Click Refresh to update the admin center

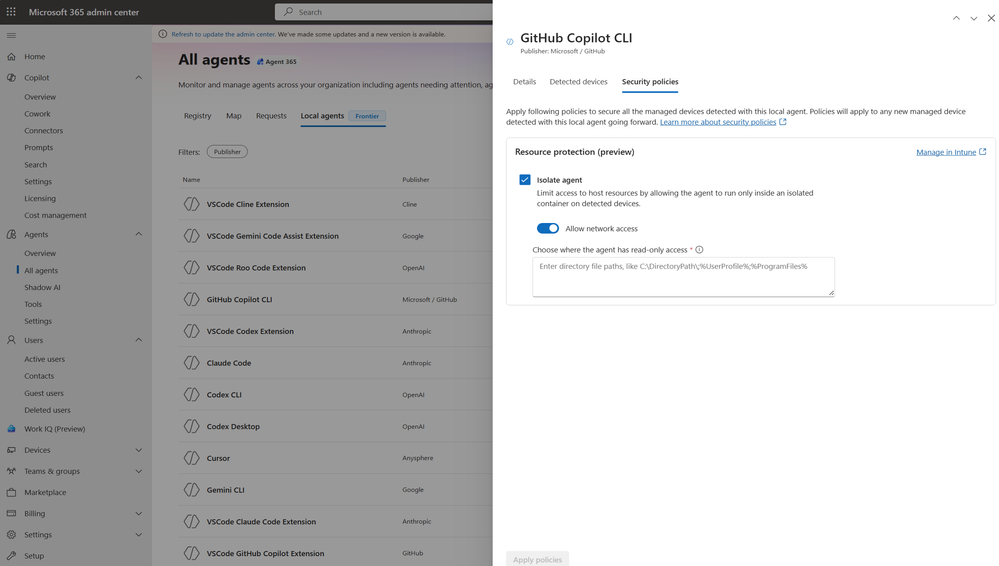tap(223, 34)
